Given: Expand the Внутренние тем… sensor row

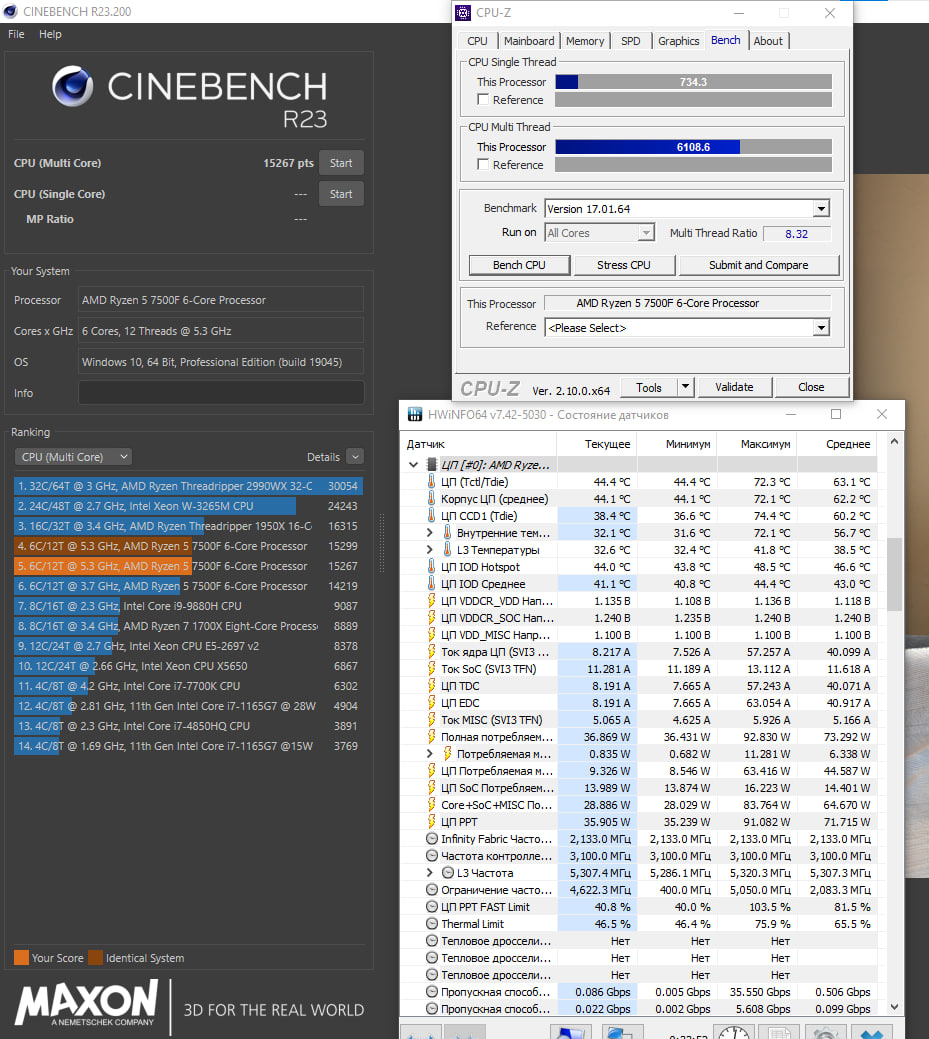Looking at the screenshot, I should tap(429, 533).
